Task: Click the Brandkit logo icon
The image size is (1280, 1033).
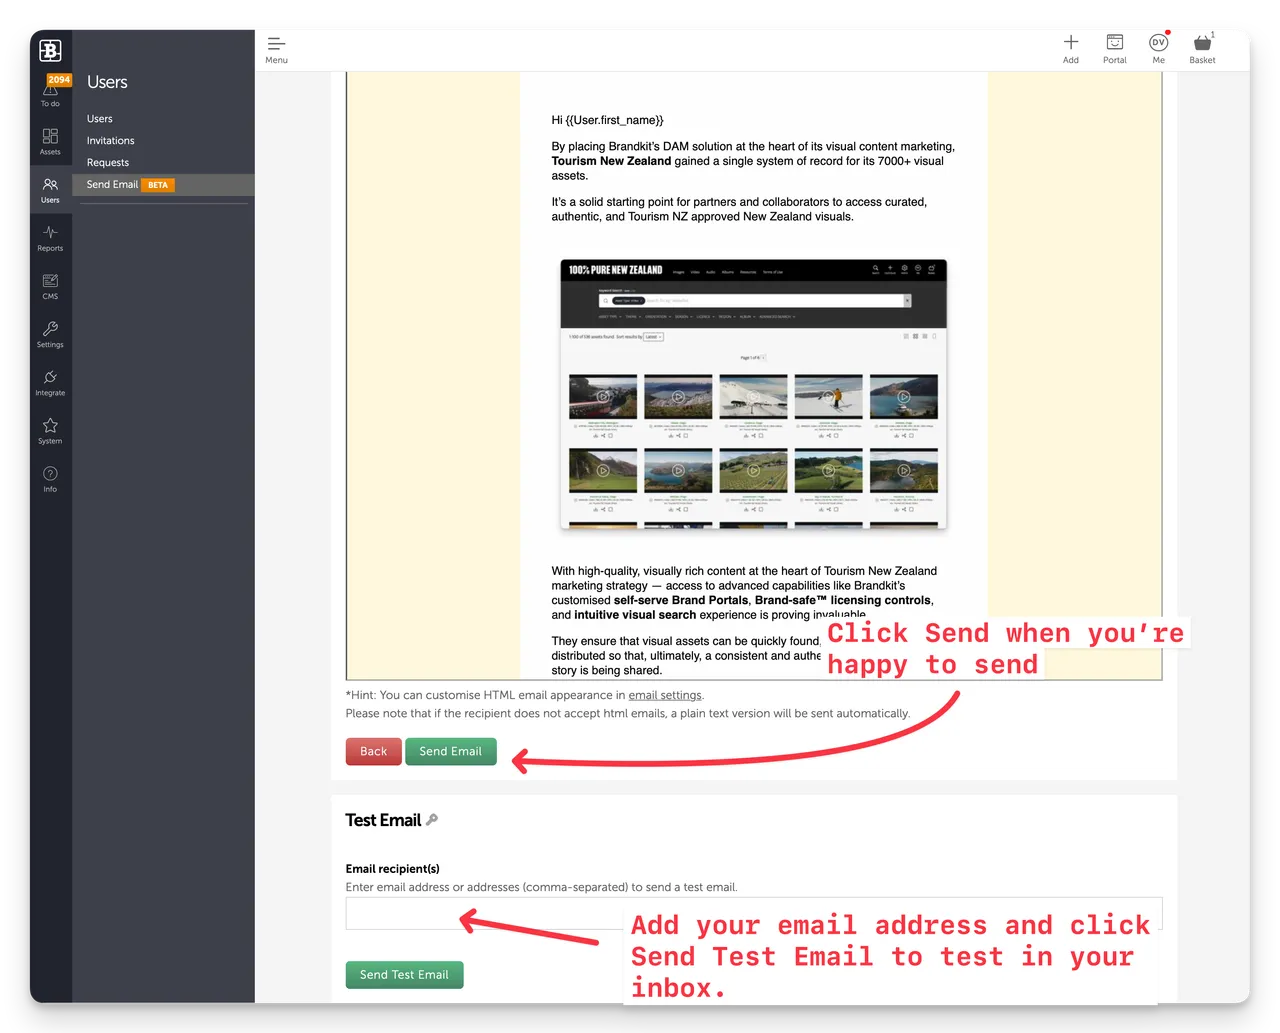Action: 50,50
